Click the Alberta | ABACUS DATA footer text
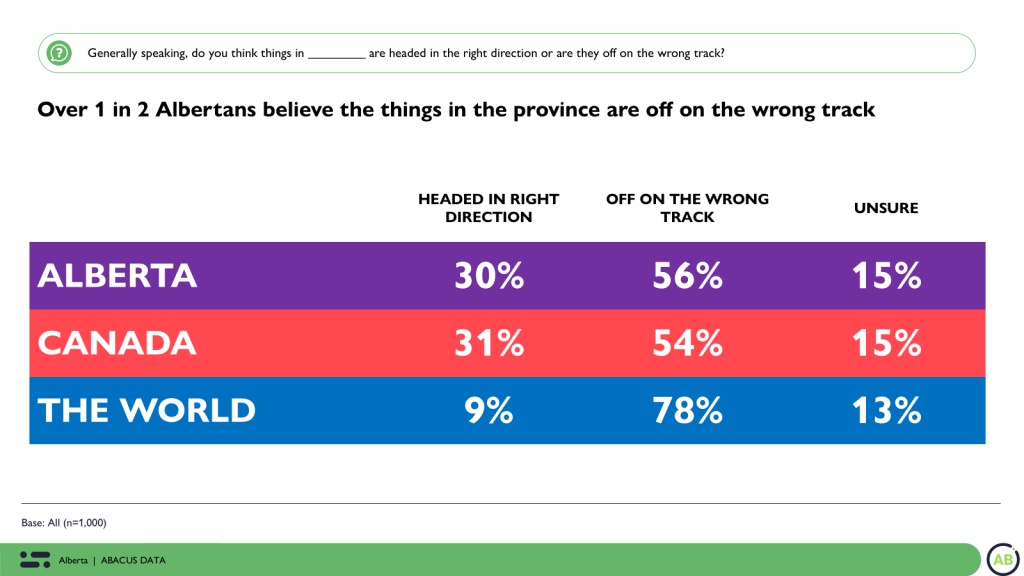Image resolution: width=1024 pixels, height=576 pixels. coord(112,560)
